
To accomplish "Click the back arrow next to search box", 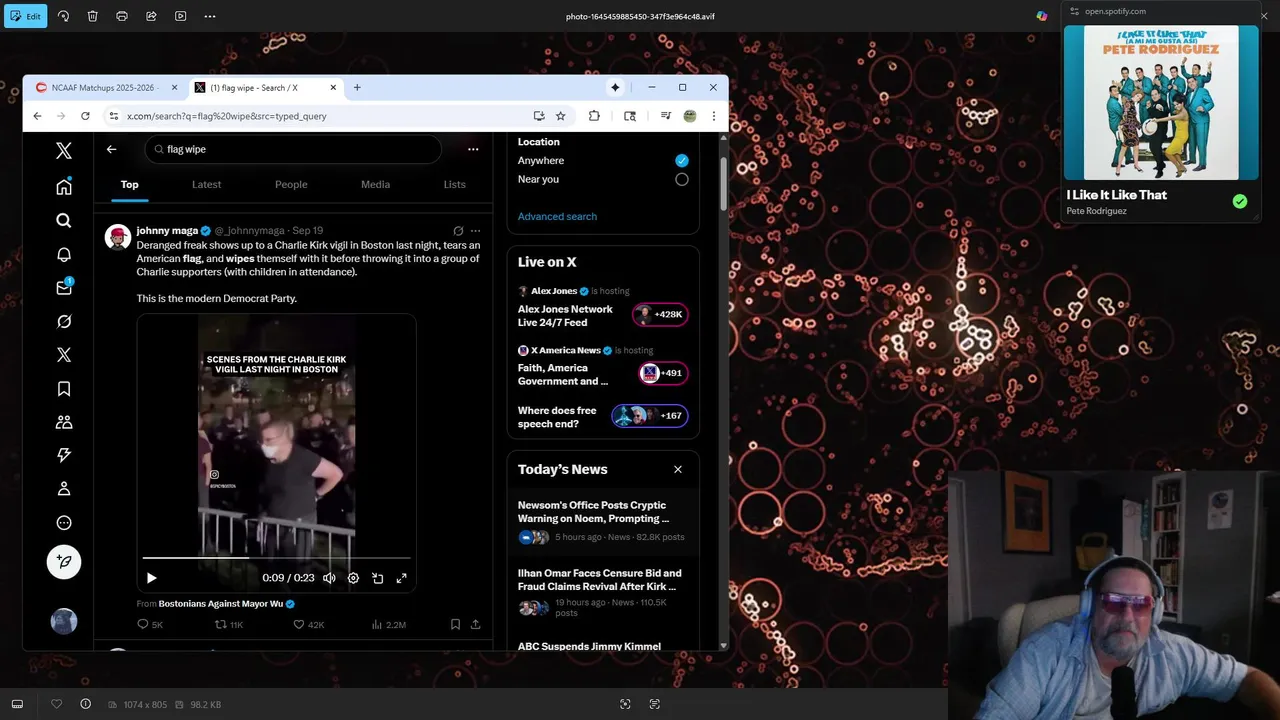I will click(111, 149).
